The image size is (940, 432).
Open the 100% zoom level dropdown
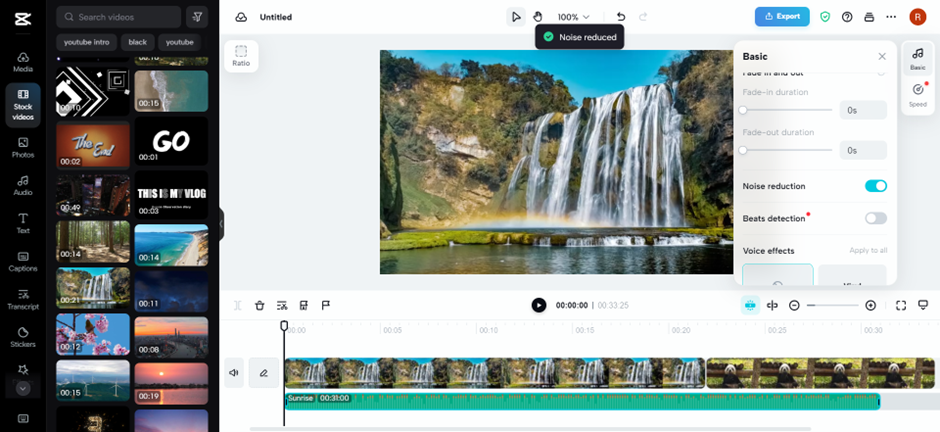573,17
